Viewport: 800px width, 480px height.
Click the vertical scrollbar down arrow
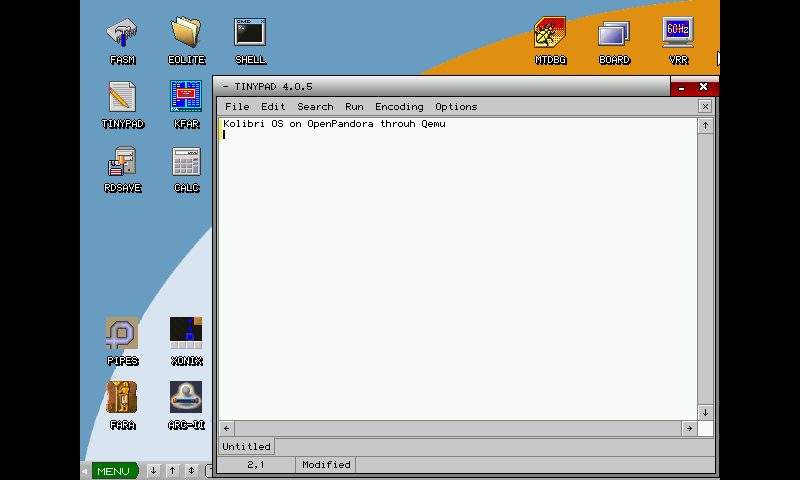[705, 412]
